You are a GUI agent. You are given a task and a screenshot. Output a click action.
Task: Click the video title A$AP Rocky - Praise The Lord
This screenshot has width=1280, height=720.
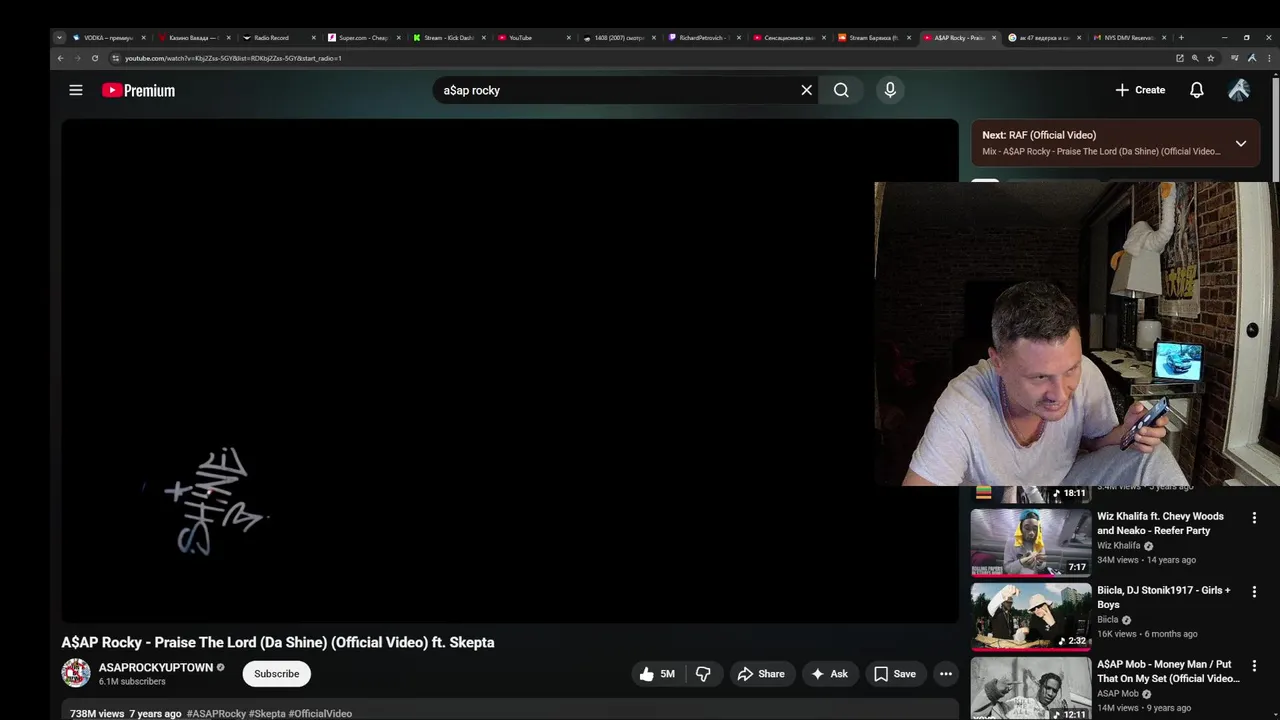(278, 643)
